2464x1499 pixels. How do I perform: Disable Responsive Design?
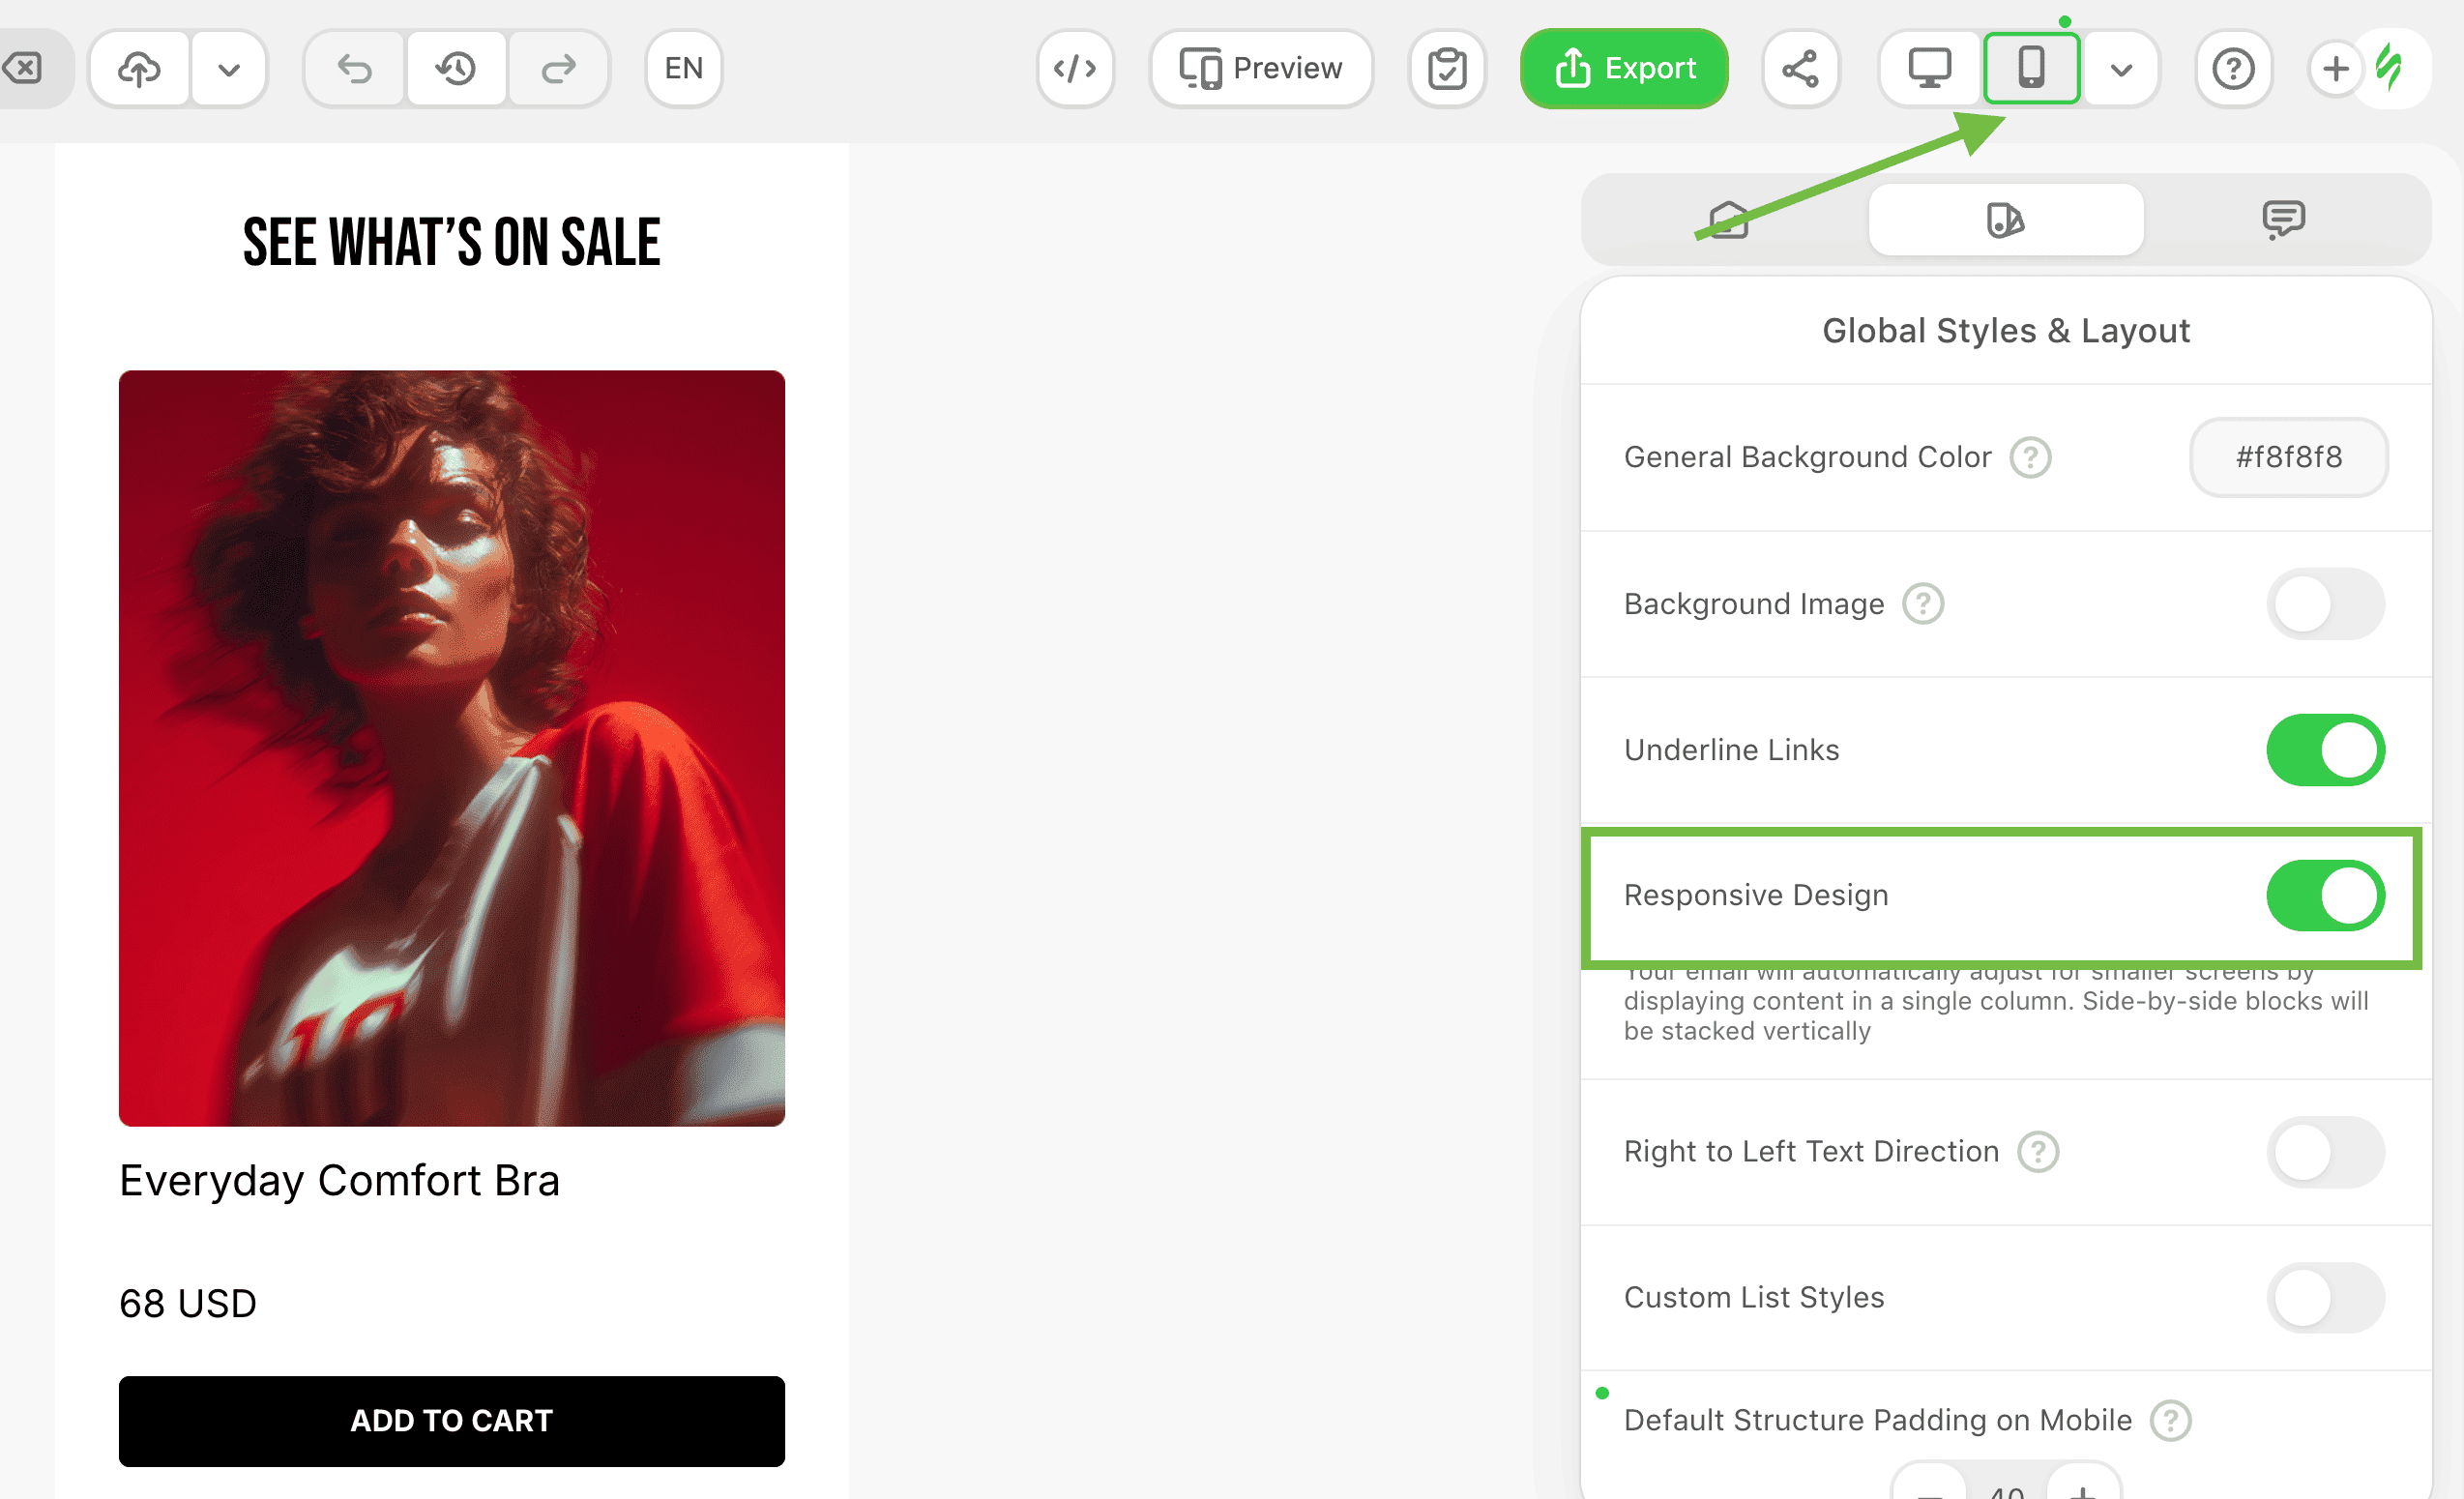coord(2325,896)
